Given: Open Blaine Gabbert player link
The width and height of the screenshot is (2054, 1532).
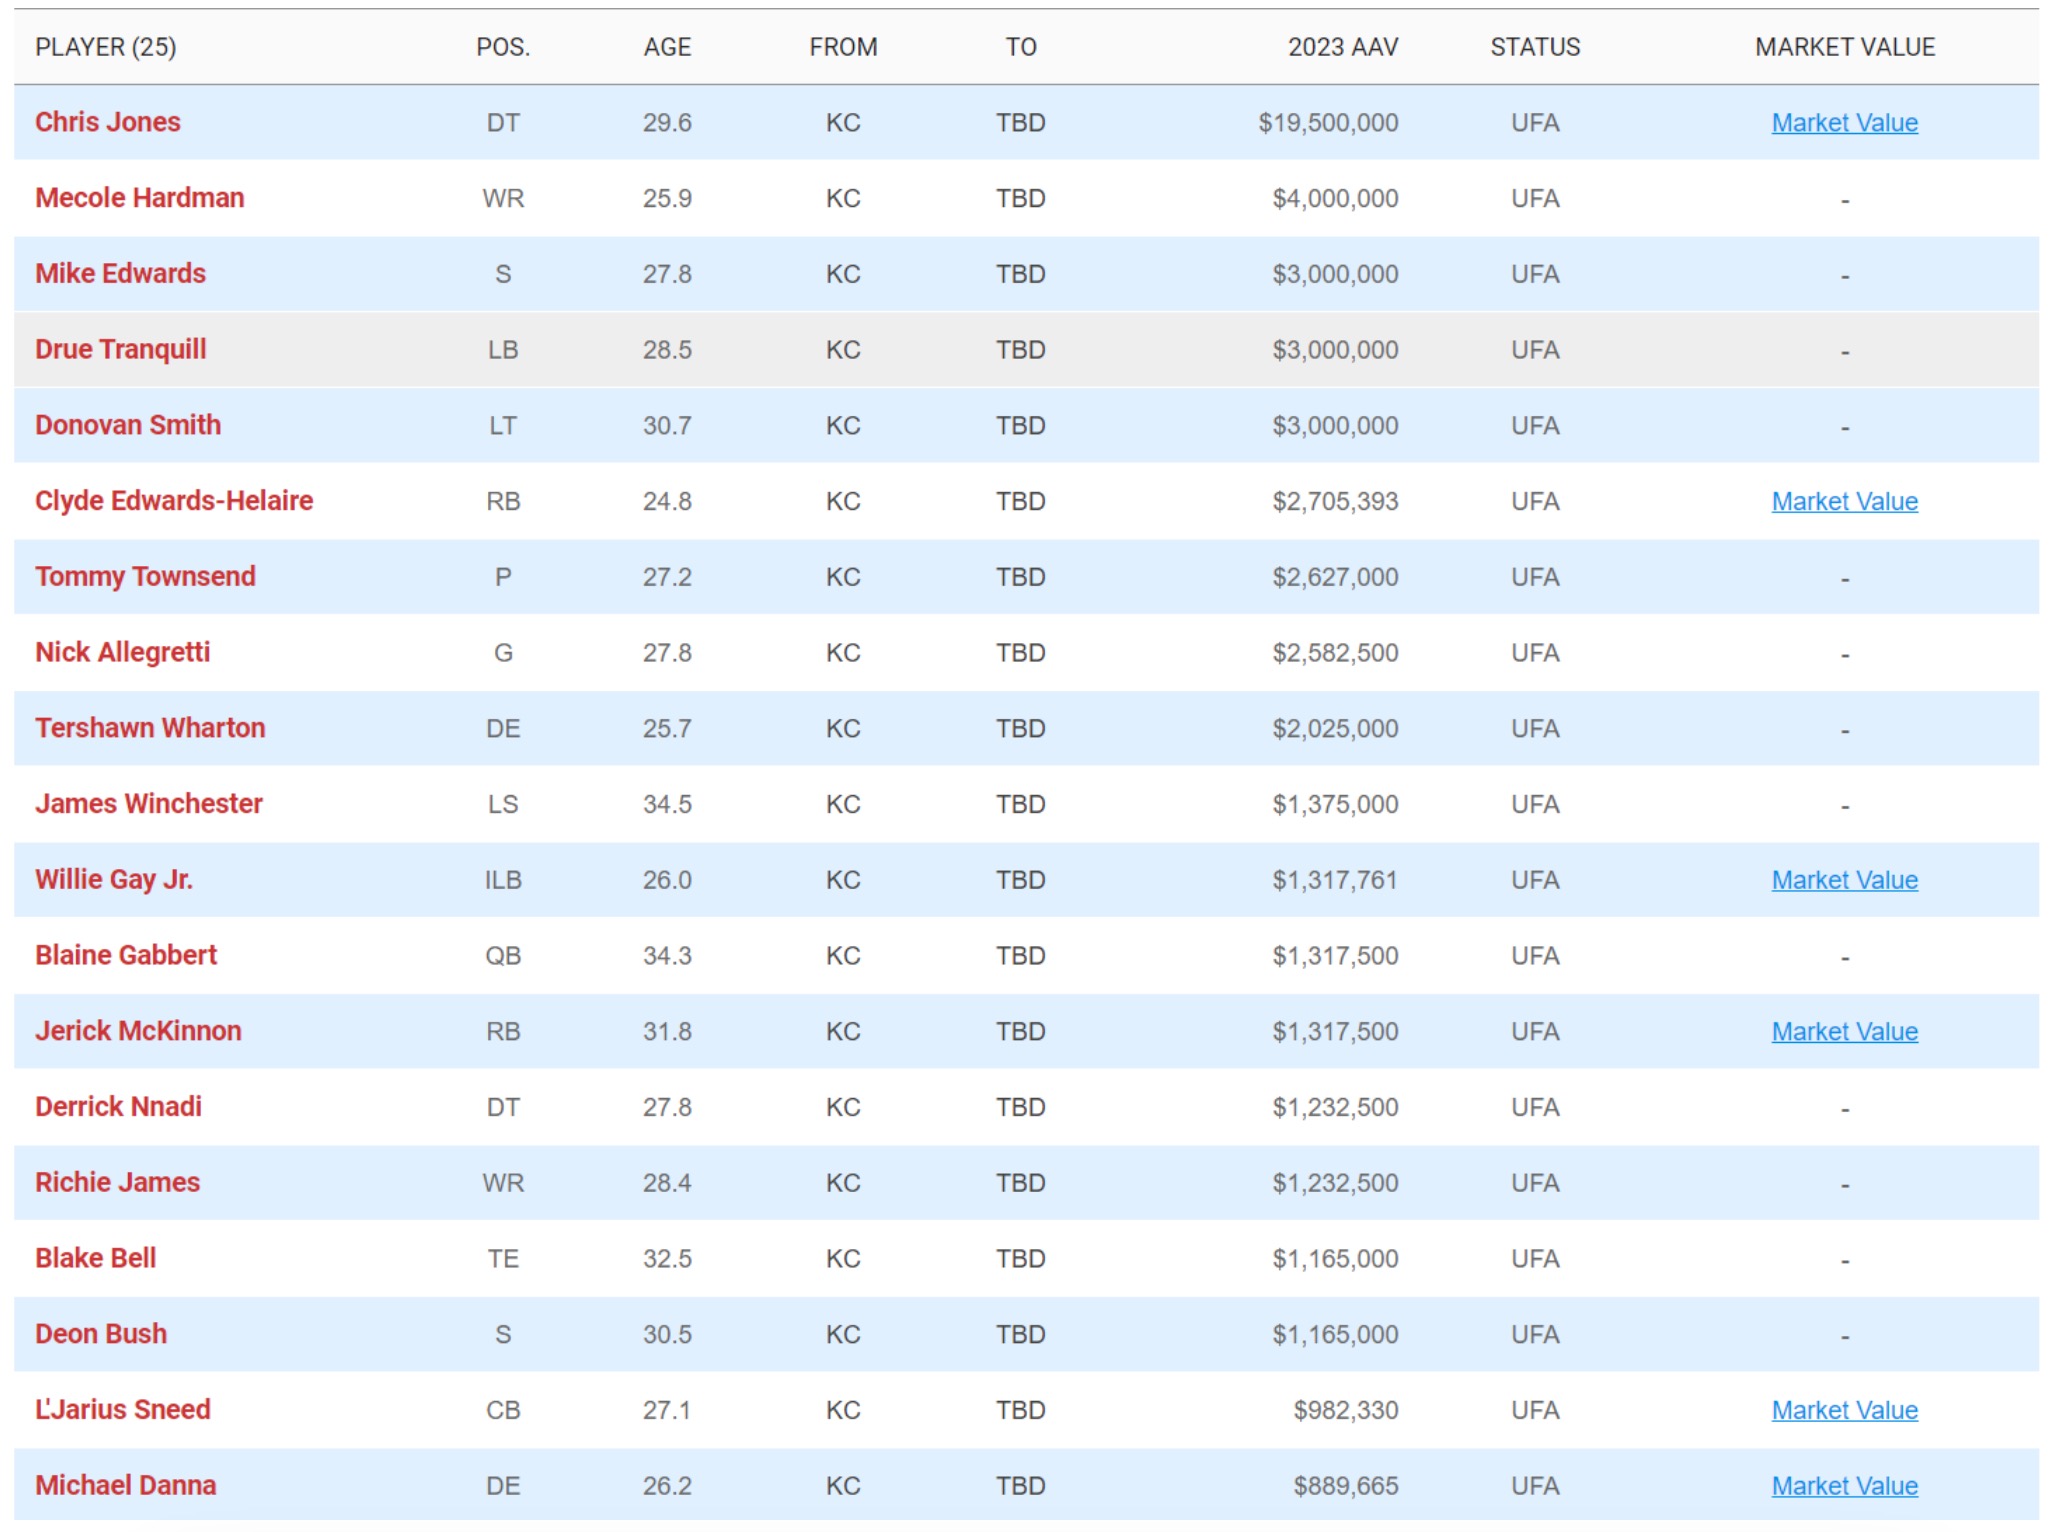Looking at the screenshot, I should click(x=126, y=955).
